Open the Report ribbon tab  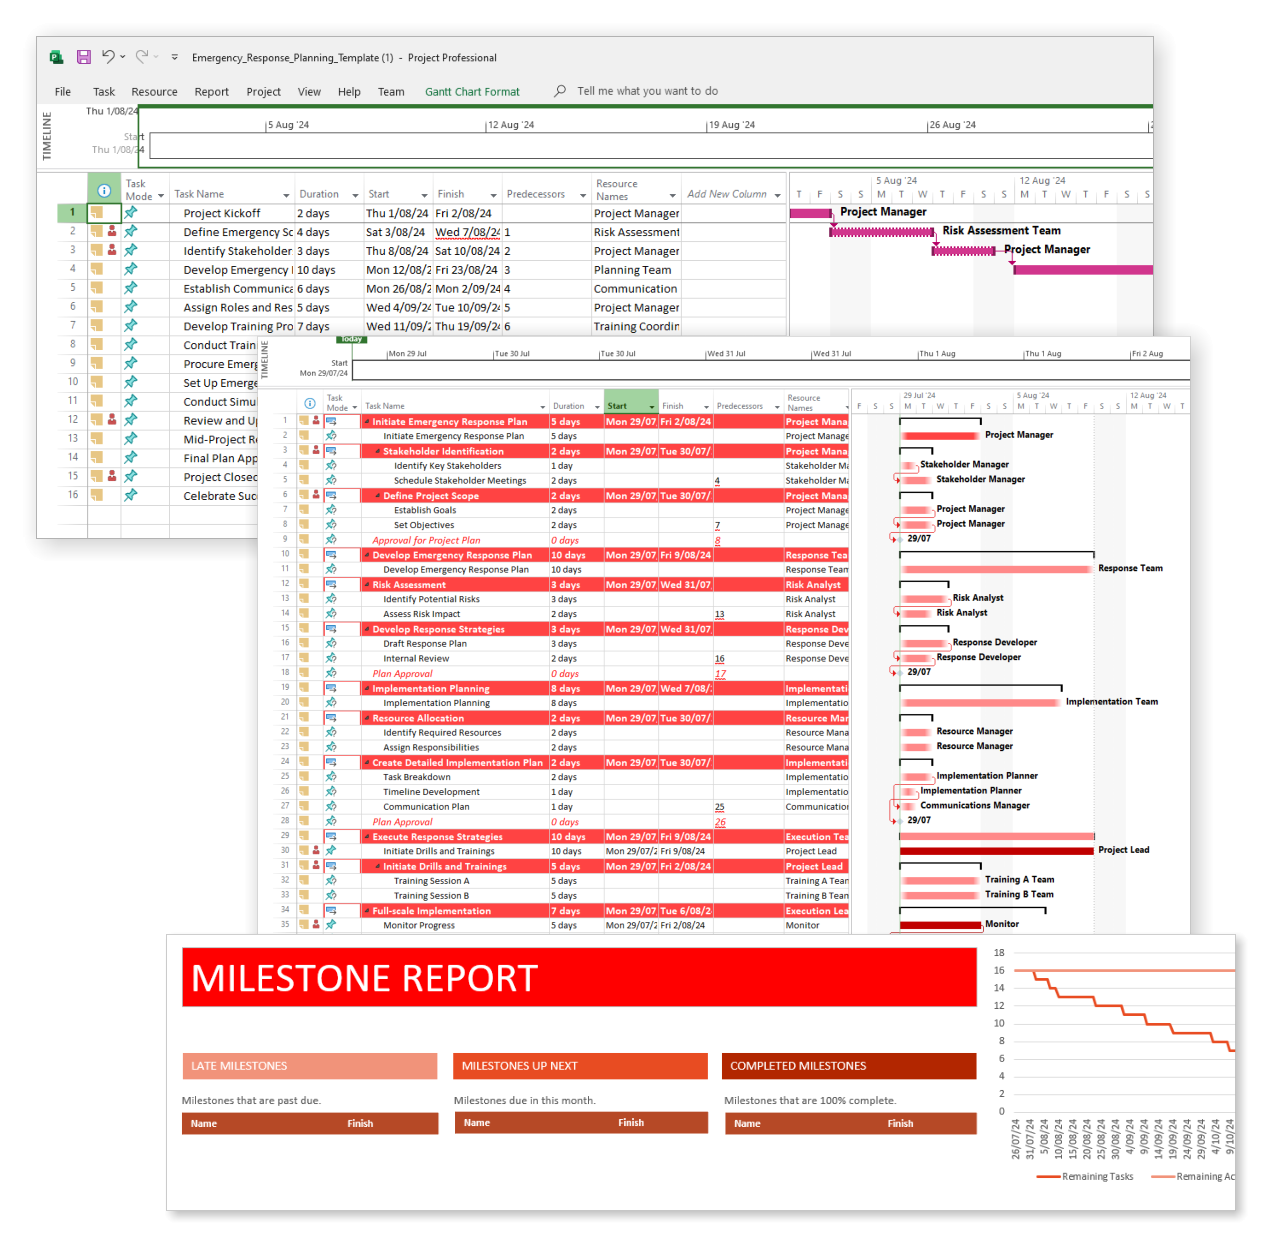[x=212, y=92]
